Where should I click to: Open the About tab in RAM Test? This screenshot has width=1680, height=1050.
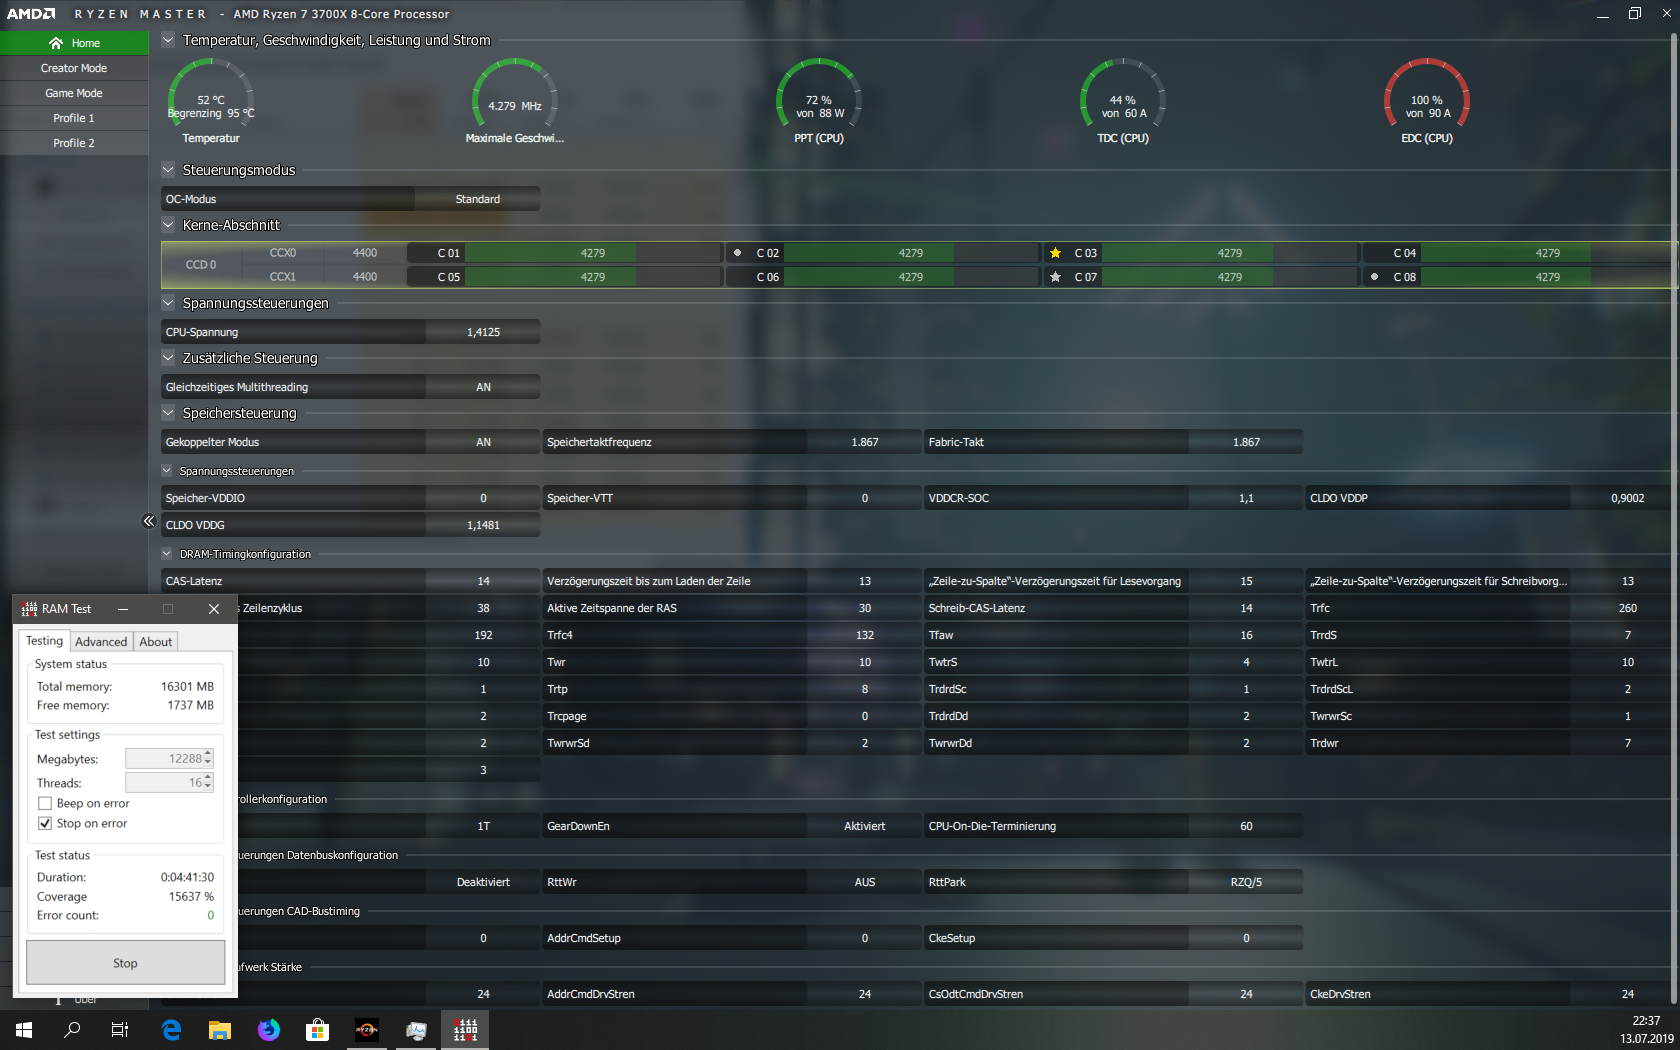point(155,642)
